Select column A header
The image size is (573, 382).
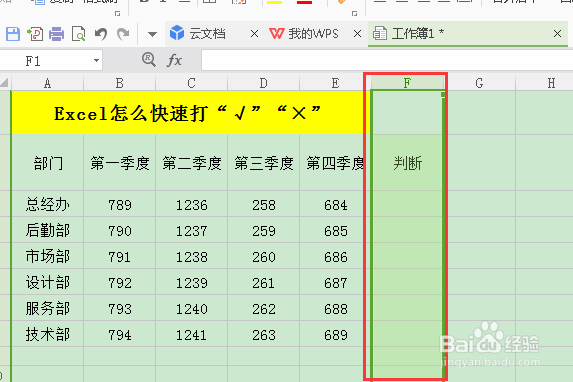[x=48, y=83]
